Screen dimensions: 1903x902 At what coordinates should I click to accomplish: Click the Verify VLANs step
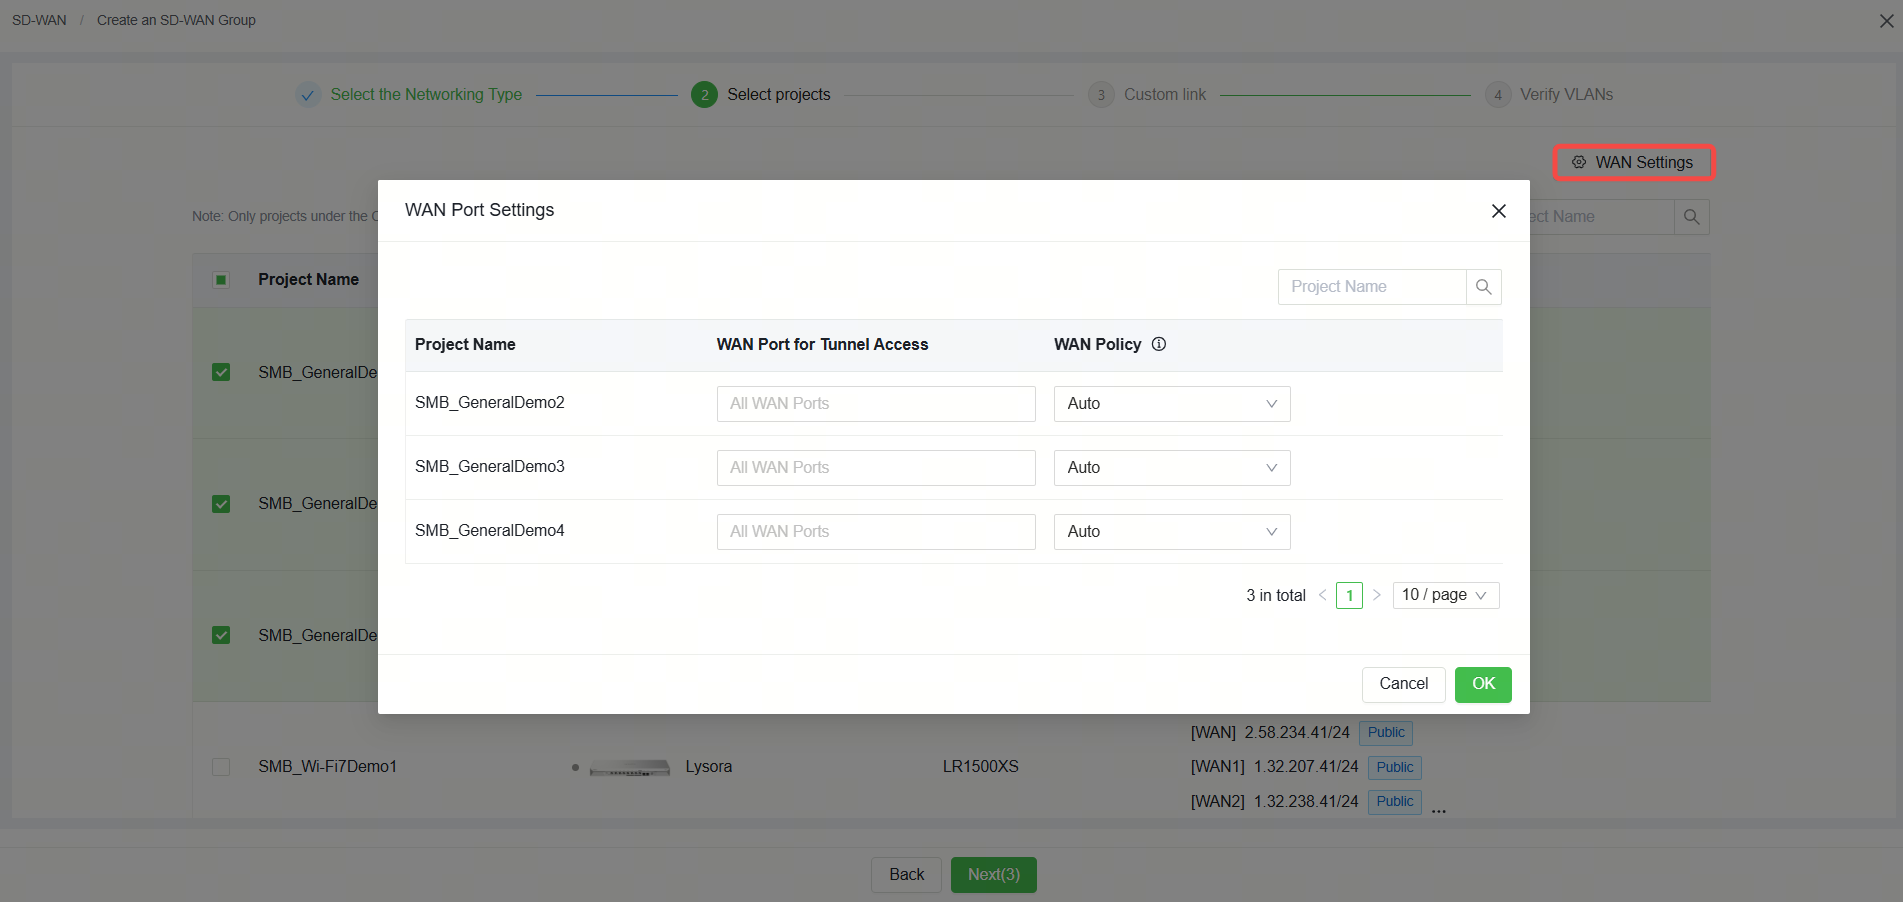coord(1549,95)
